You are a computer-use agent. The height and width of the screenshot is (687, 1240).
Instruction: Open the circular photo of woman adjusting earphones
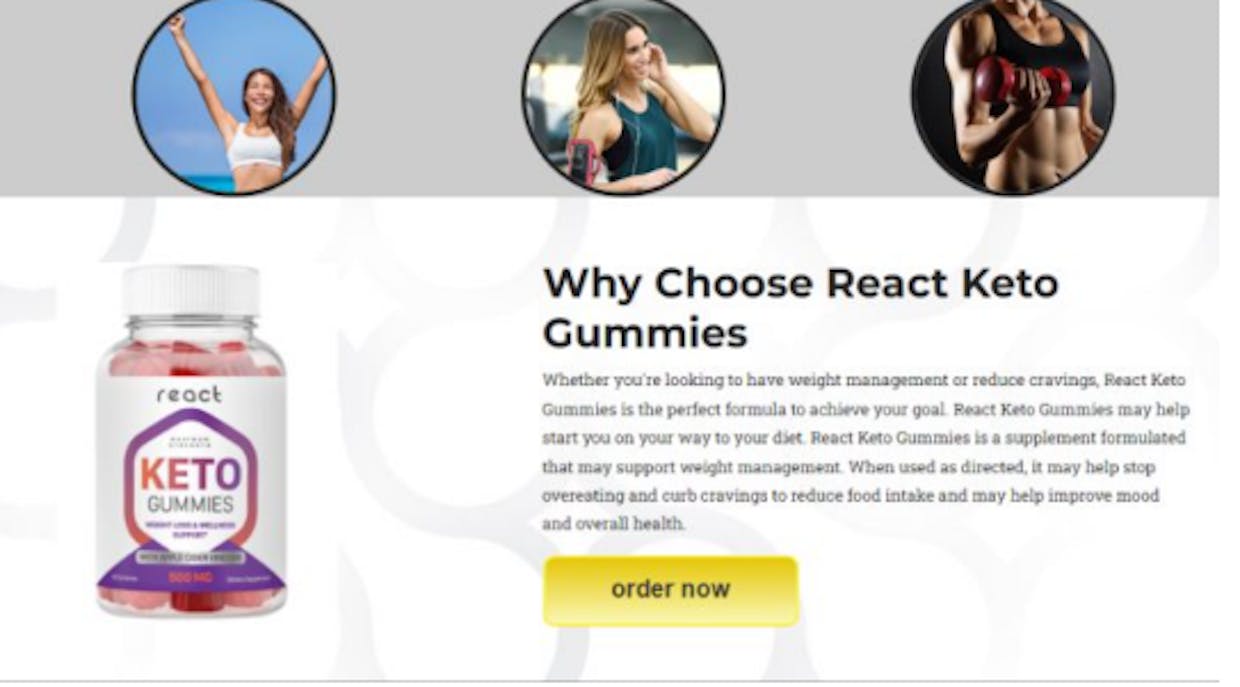[x=624, y=97]
